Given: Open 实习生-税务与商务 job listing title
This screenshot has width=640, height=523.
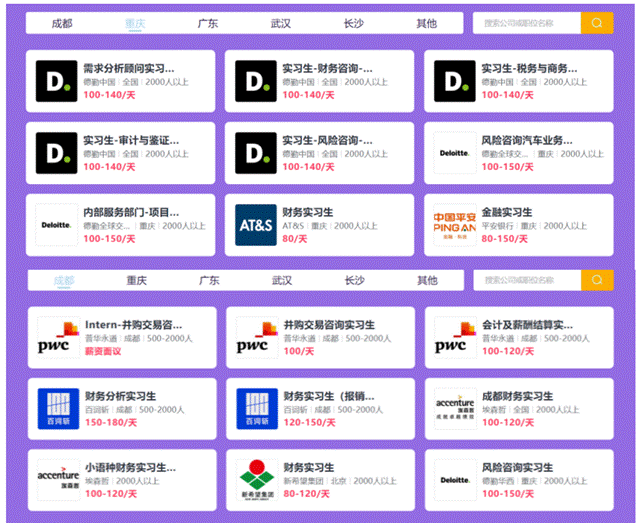Looking at the screenshot, I should pyautogui.click(x=528, y=68).
